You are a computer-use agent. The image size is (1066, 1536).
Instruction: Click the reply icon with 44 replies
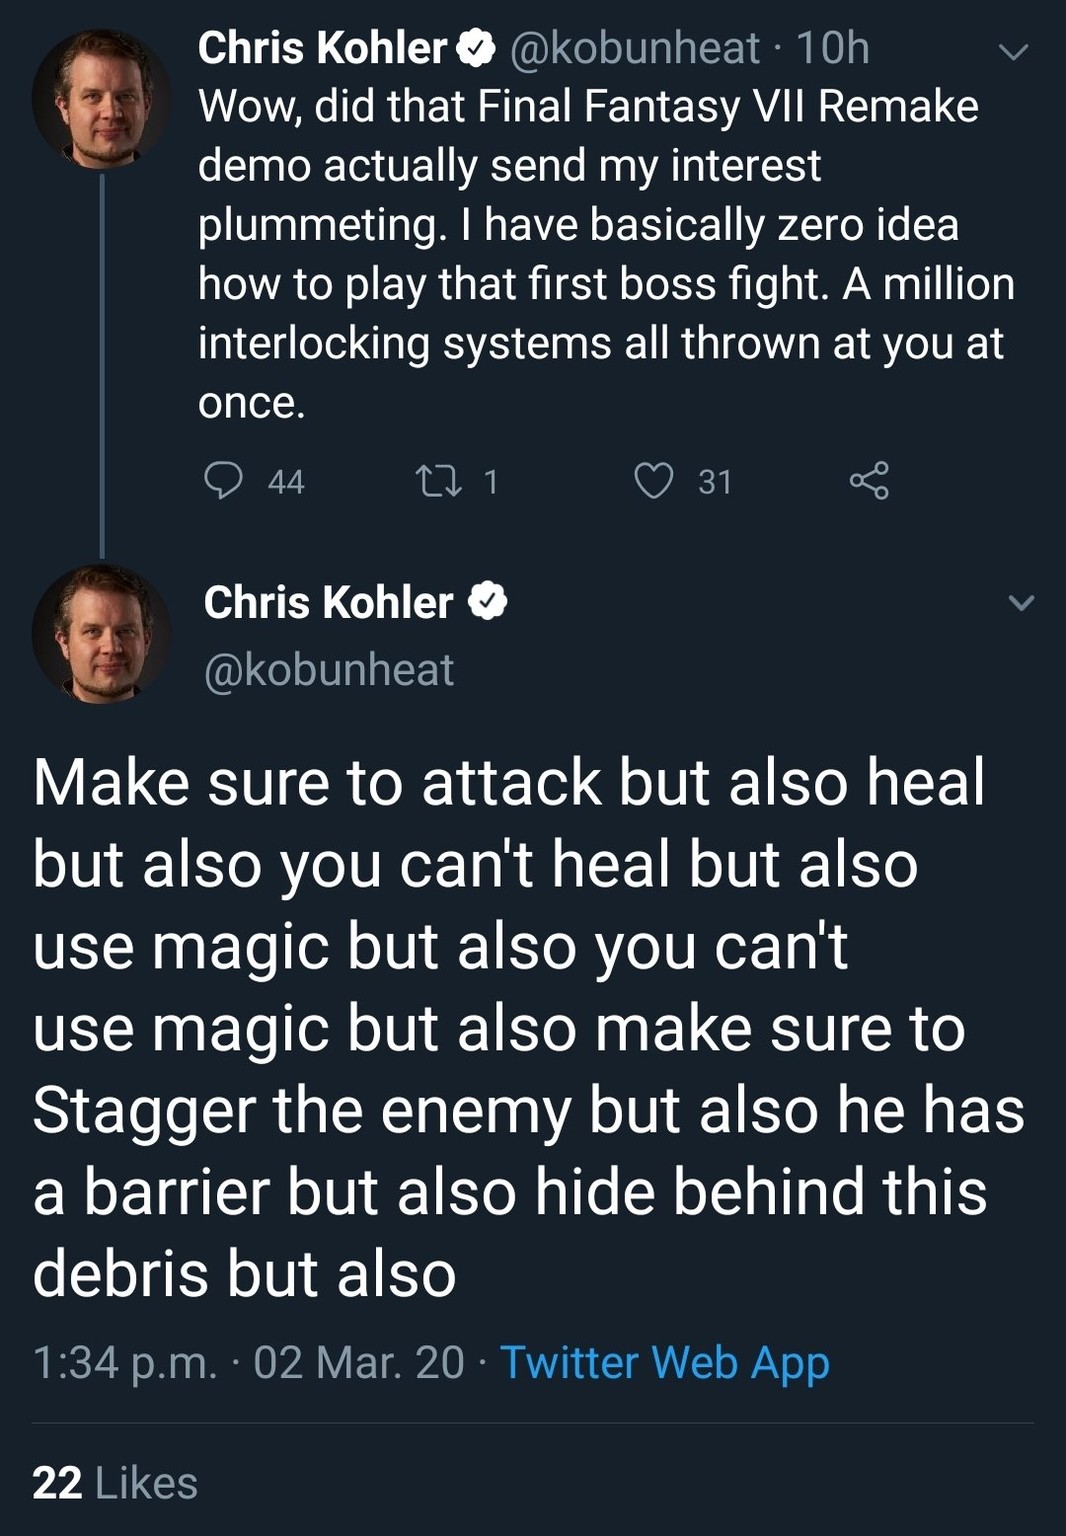pyautogui.click(x=224, y=481)
